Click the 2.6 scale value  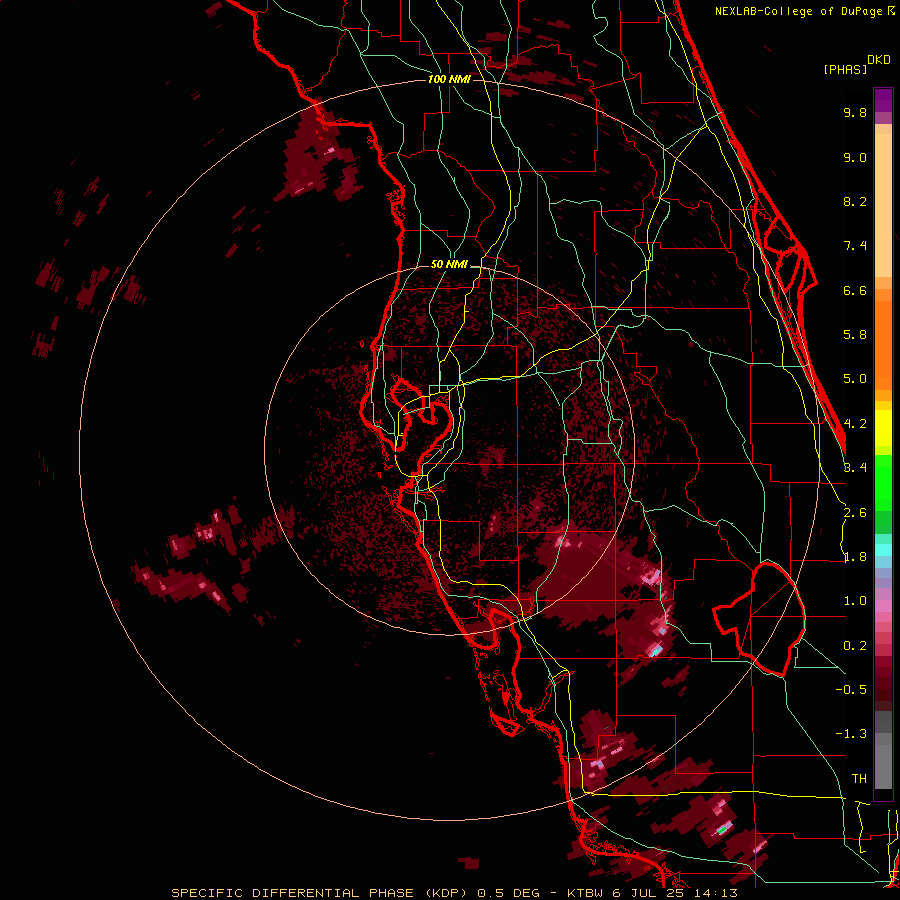[855, 513]
